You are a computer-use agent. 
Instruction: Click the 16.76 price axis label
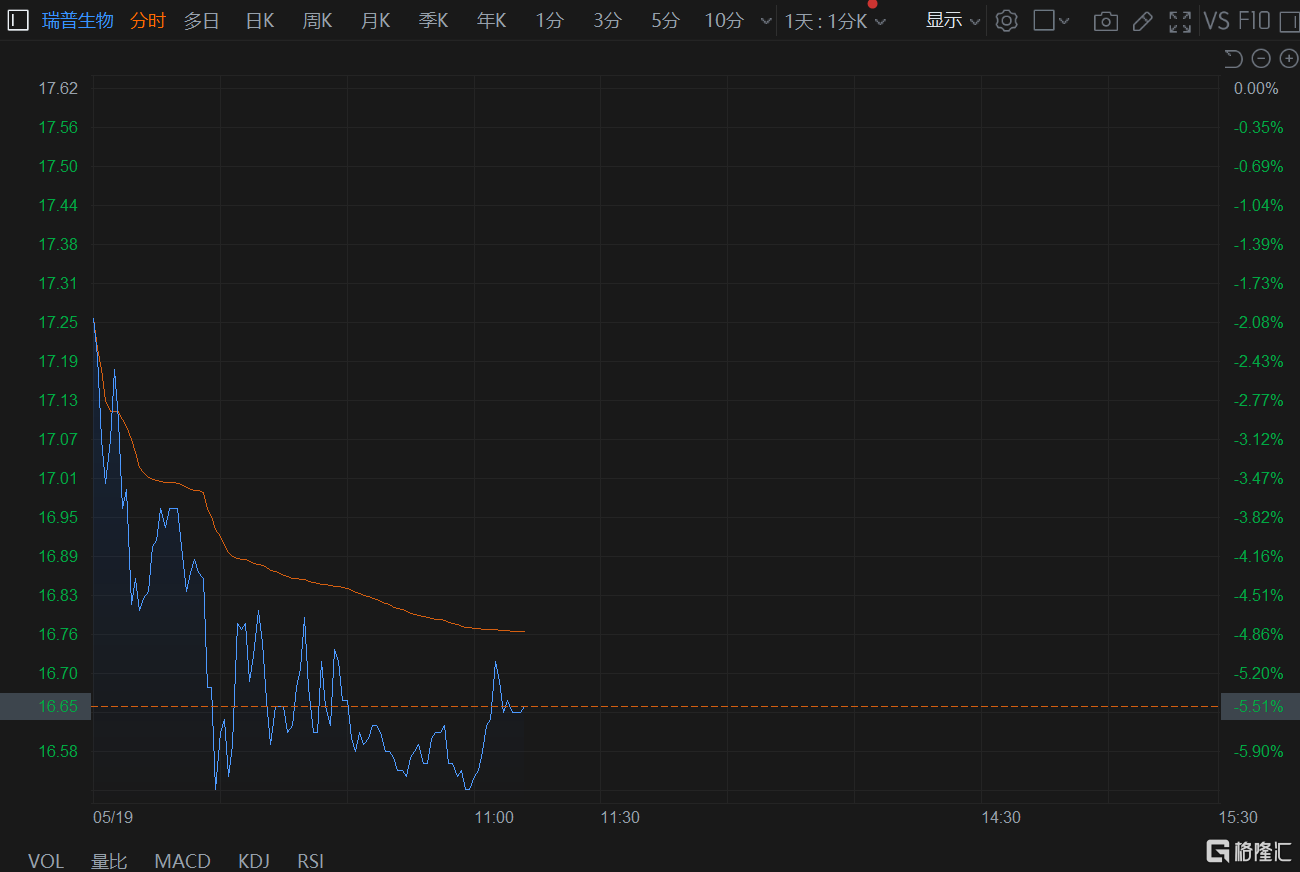click(58, 634)
